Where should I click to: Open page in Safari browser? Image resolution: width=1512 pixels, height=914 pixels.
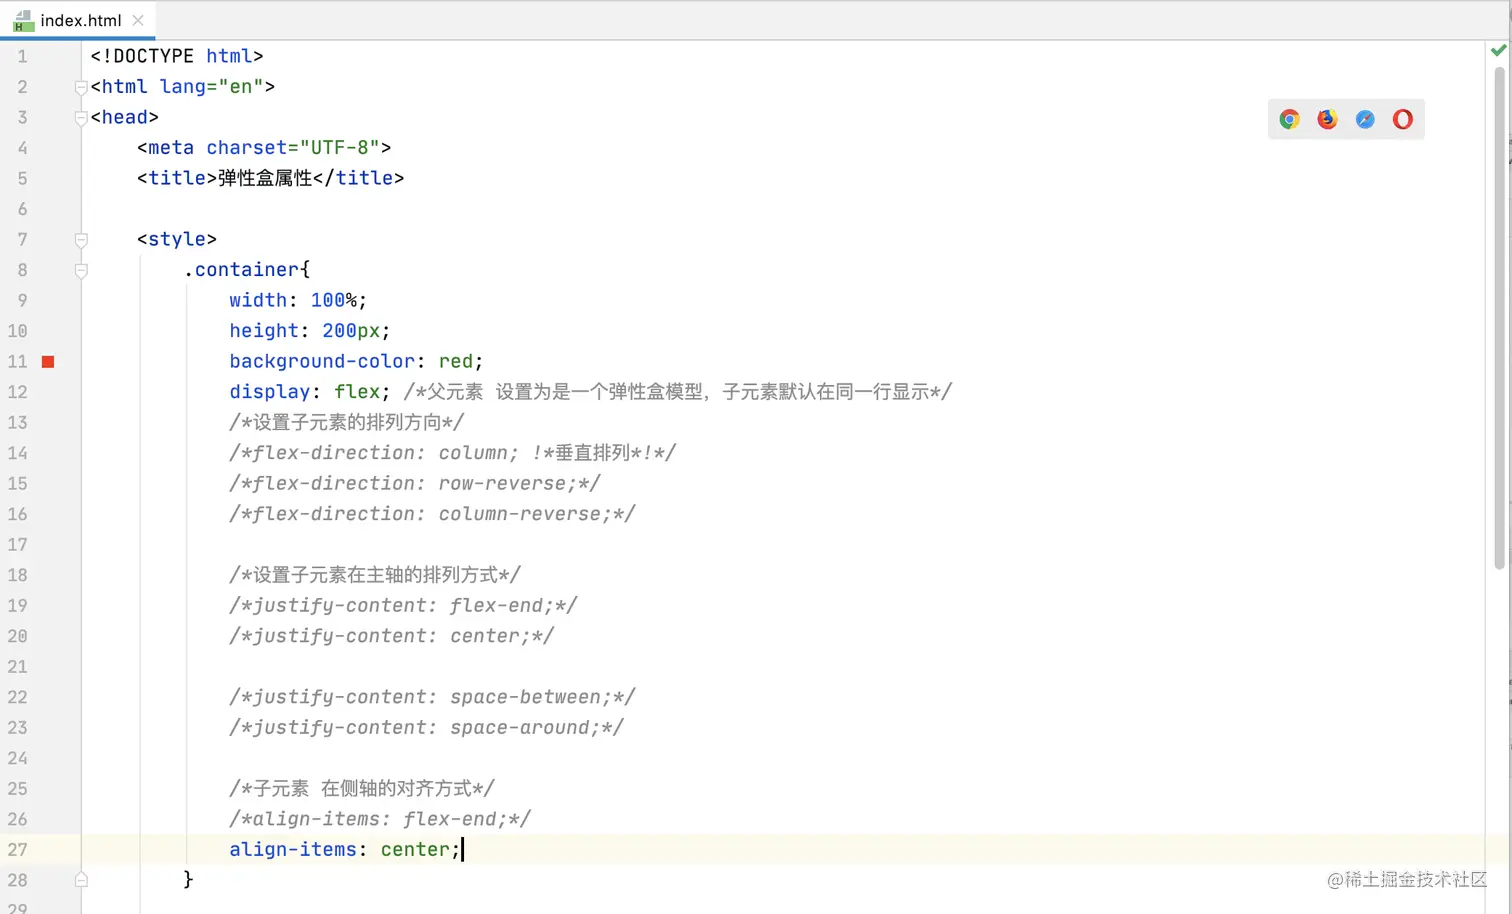point(1365,120)
